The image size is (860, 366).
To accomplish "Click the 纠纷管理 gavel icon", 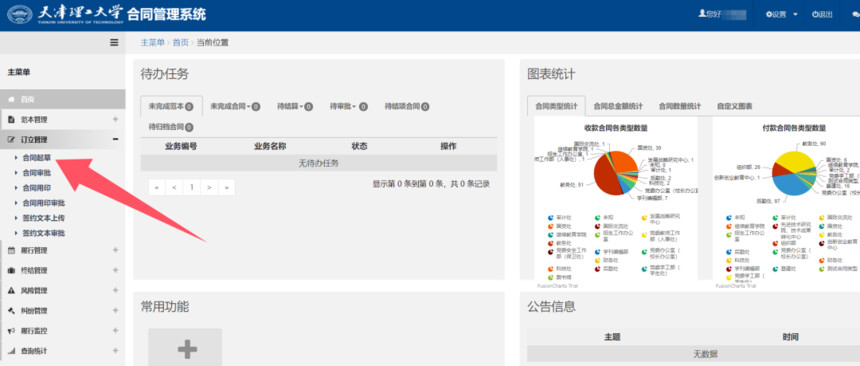I will 11,311.
